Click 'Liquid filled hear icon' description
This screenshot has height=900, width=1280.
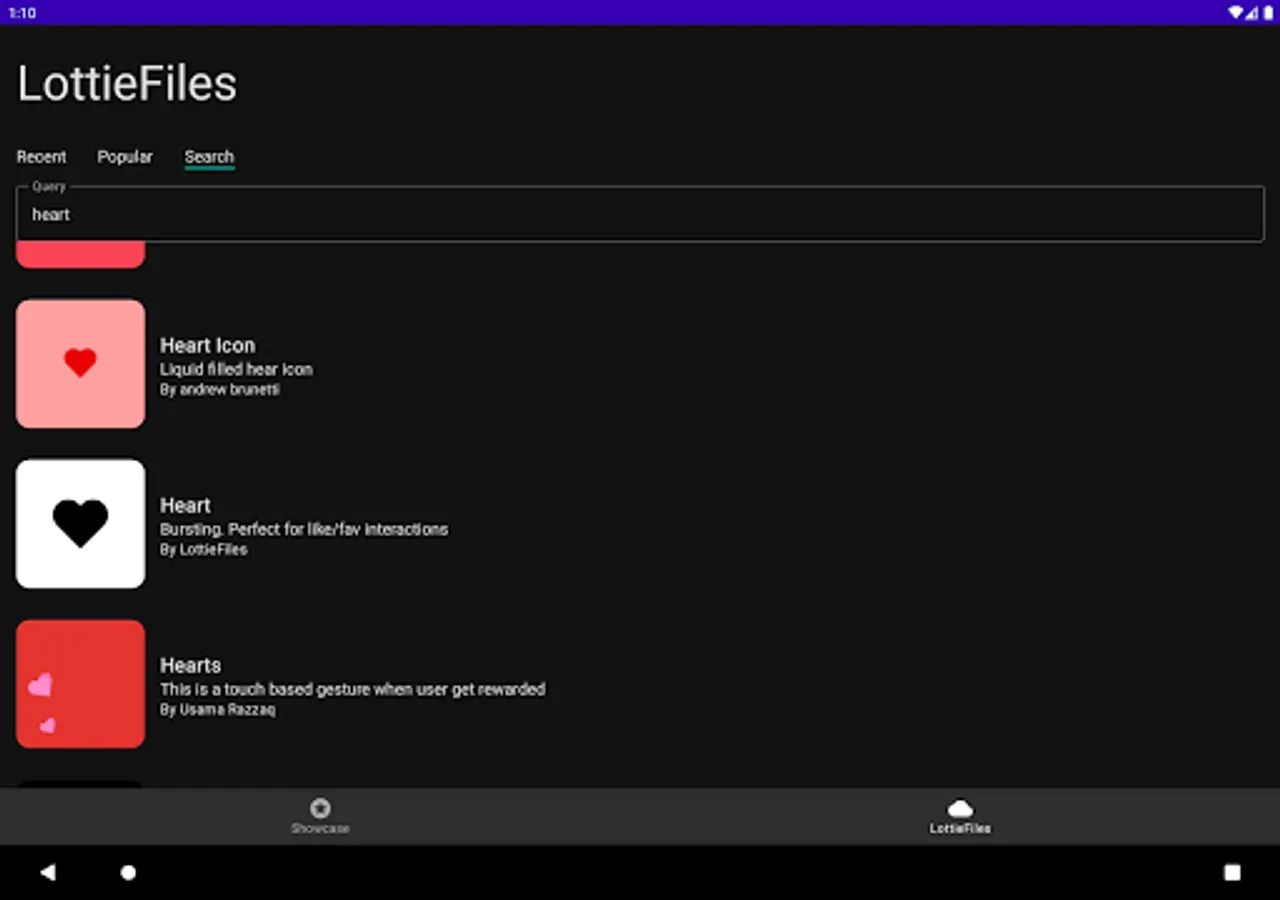(x=236, y=369)
